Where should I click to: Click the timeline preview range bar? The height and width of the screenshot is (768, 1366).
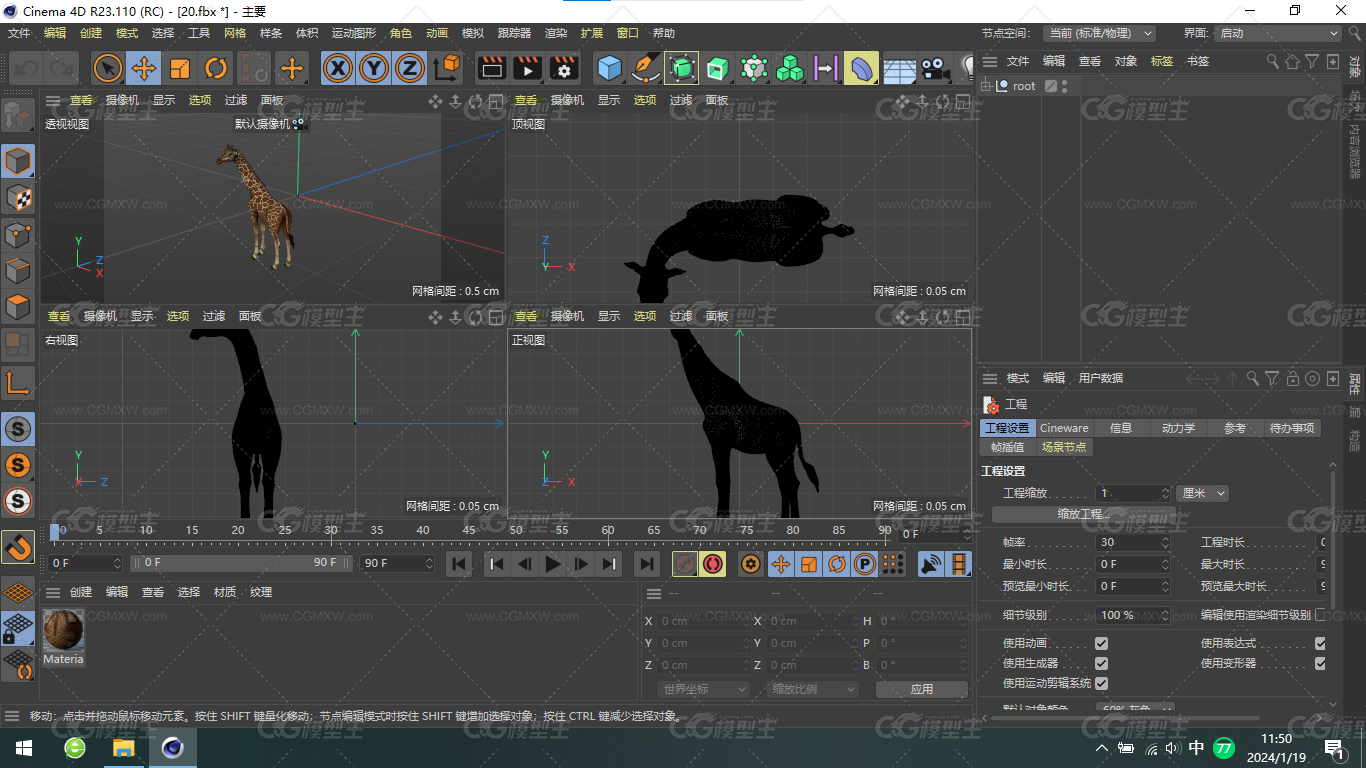point(242,563)
